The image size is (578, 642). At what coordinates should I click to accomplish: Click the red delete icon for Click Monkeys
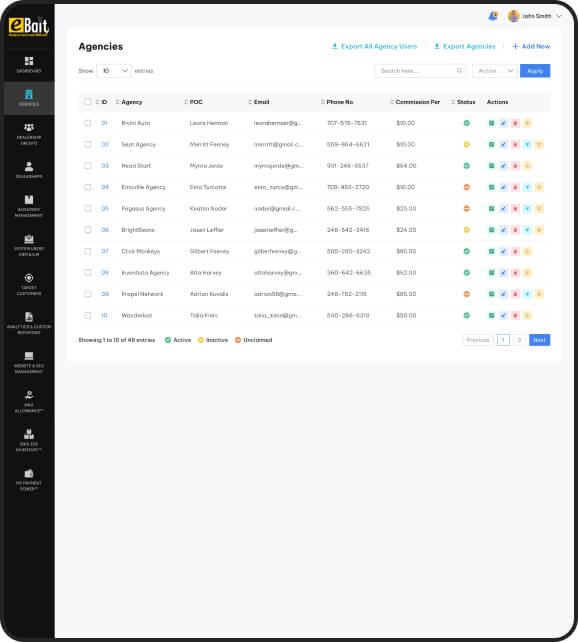pos(515,251)
